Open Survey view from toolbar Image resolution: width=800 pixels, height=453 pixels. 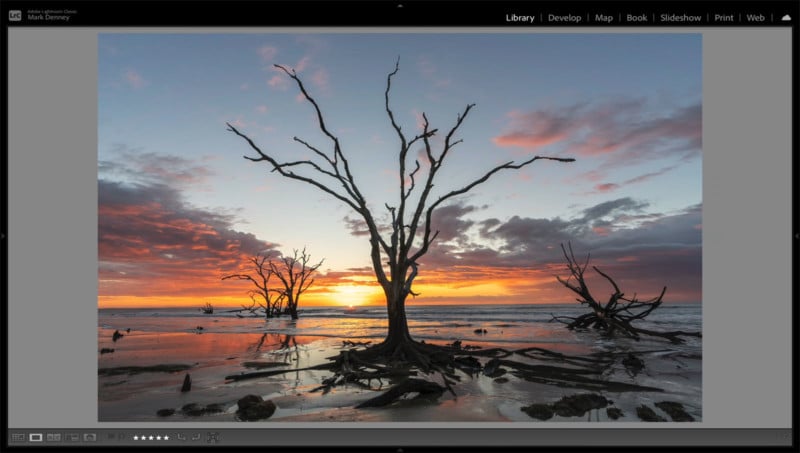[x=72, y=437]
